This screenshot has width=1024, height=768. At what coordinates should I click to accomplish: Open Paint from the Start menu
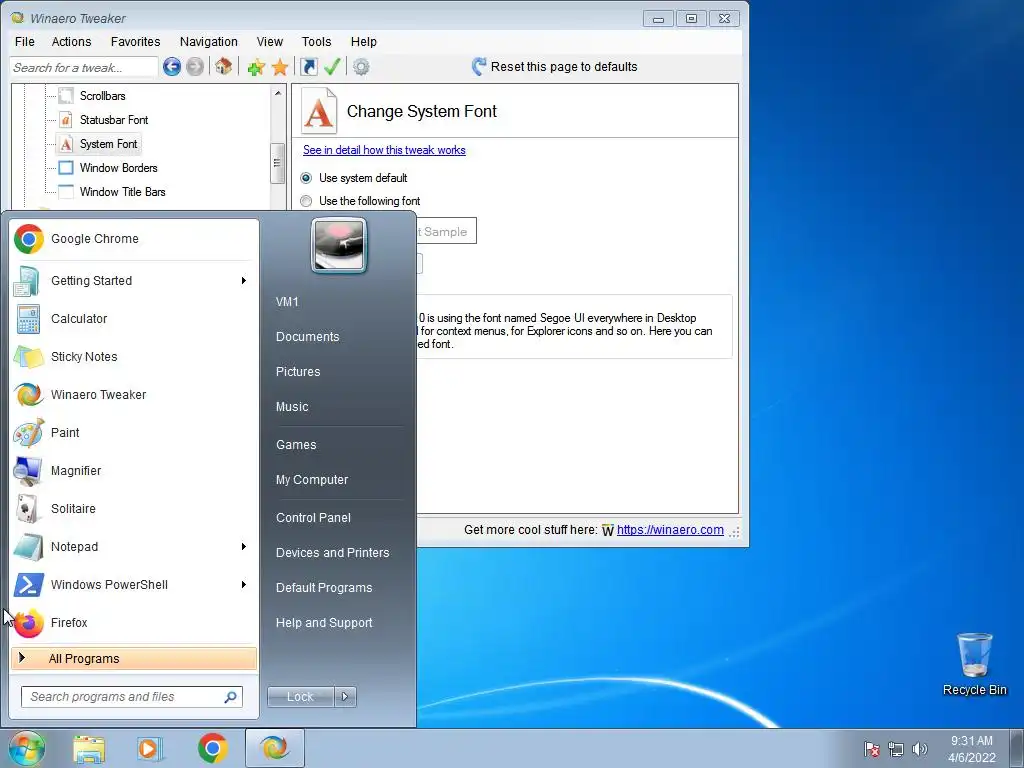coord(134,432)
